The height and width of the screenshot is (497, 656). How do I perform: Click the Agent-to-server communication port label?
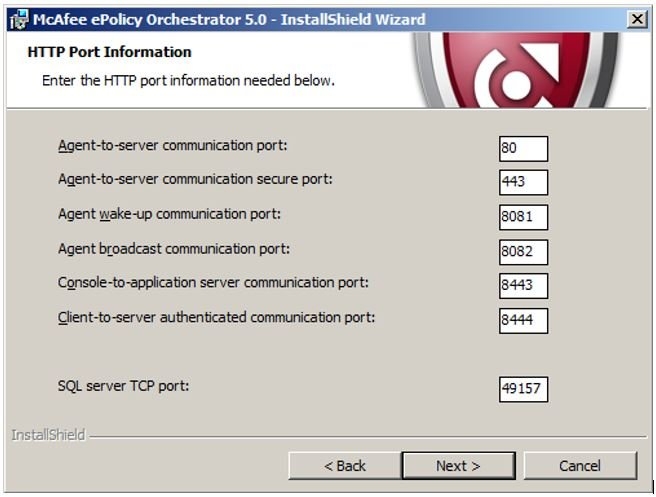[173, 146]
